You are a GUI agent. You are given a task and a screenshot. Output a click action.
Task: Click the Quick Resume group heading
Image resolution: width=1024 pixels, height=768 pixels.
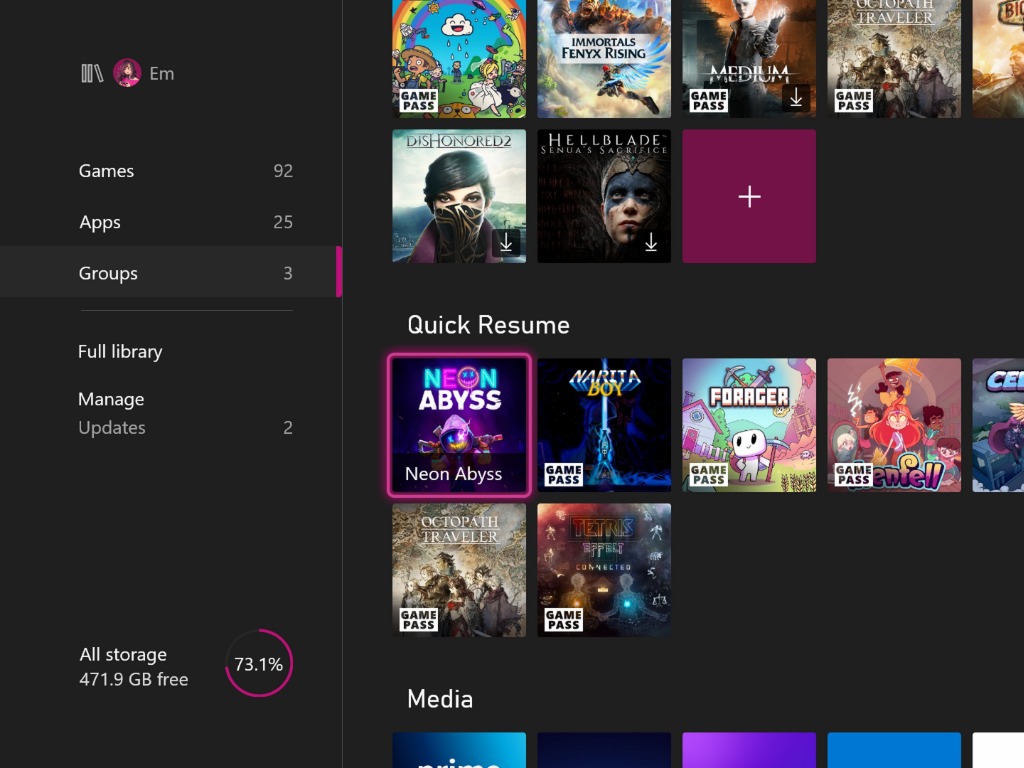488,325
